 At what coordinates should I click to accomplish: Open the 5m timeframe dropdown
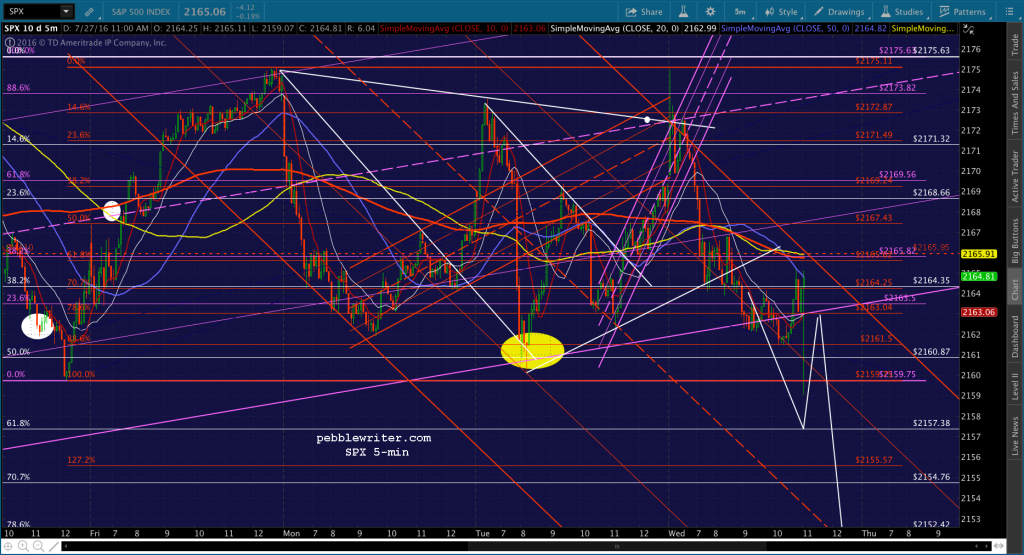739,12
